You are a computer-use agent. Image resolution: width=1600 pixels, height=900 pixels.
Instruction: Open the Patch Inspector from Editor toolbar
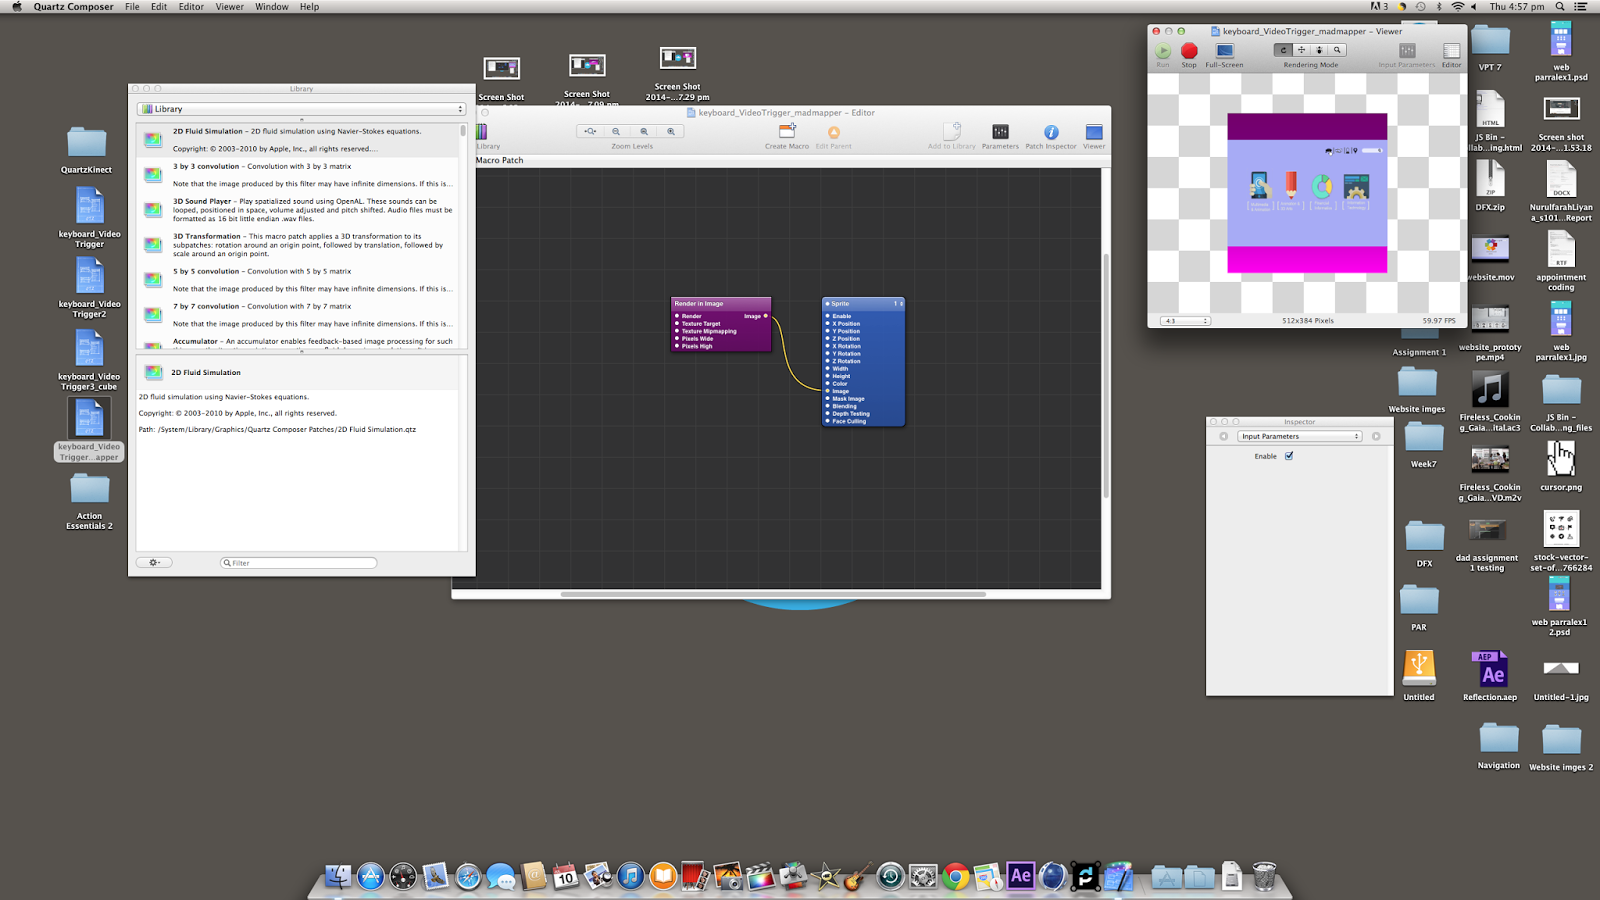(x=1051, y=132)
